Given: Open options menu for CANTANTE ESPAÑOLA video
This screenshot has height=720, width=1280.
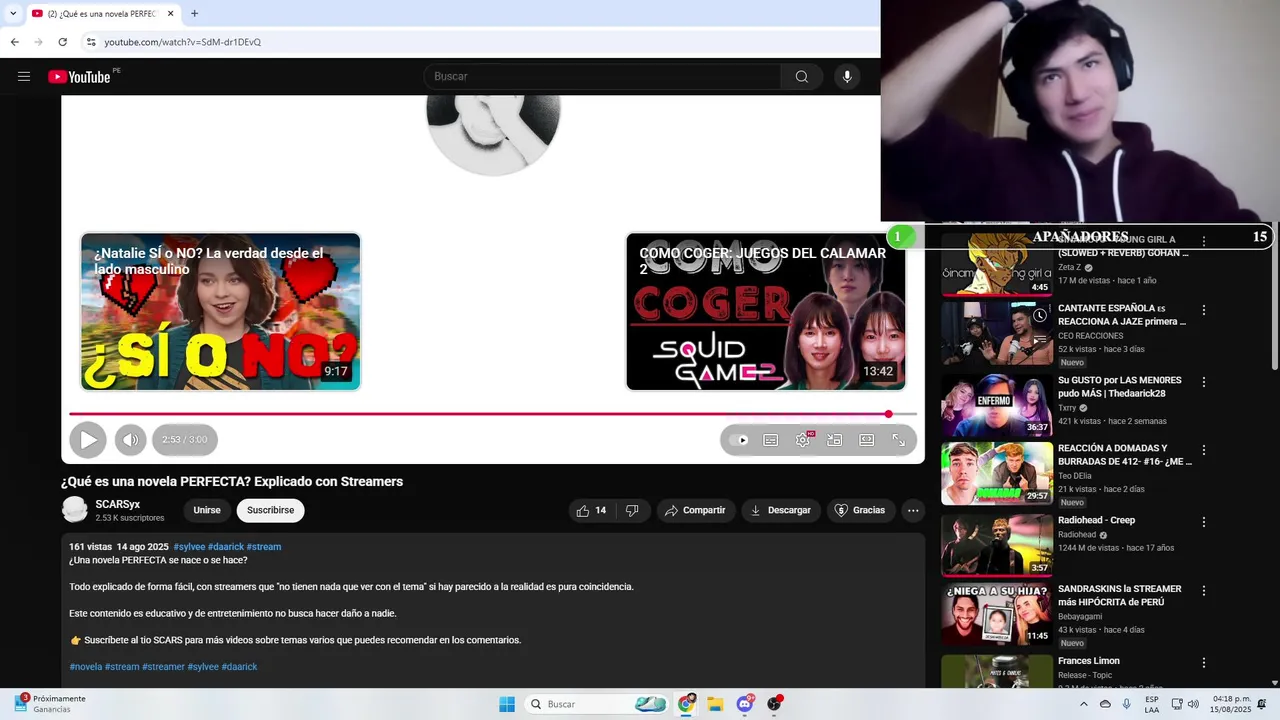Looking at the screenshot, I should tap(1204, 310).
